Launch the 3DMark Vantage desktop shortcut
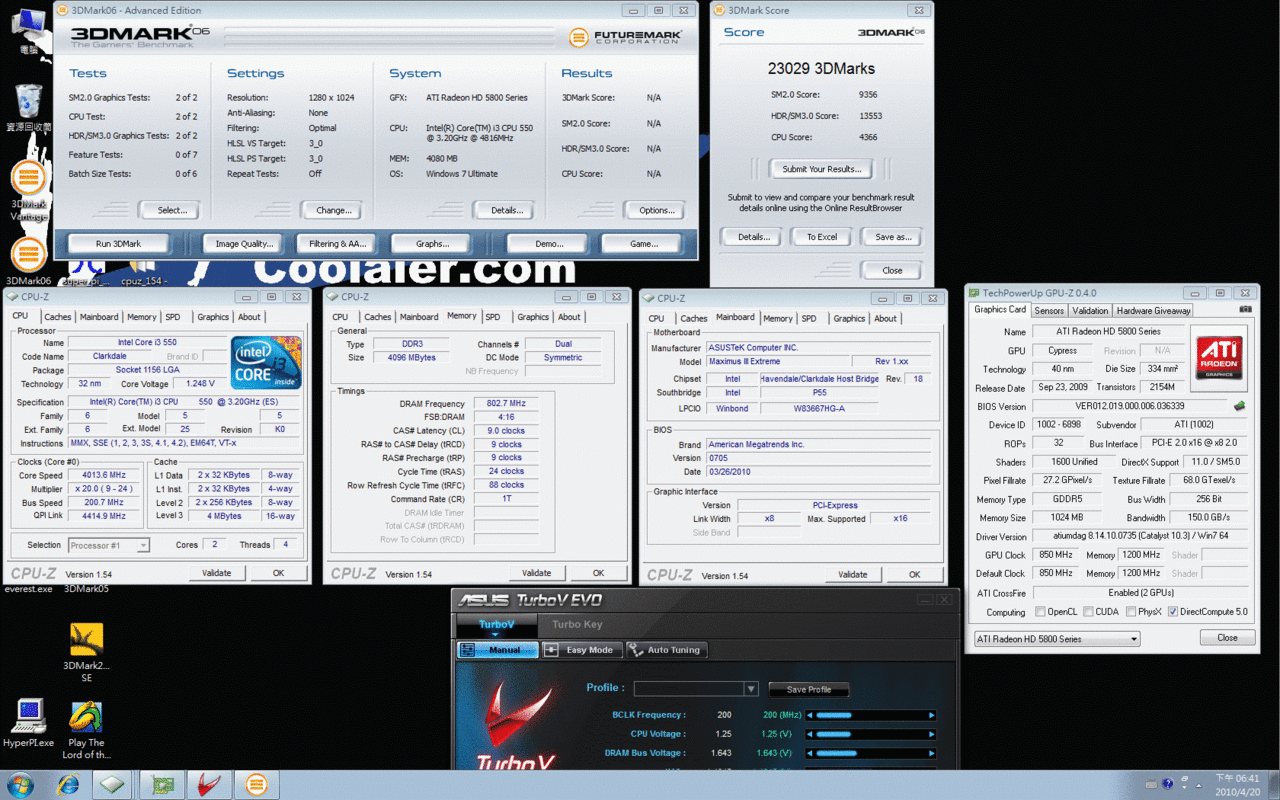The height and width of the screenshot is (800, 1280). pyautogui.click(x=28, y=189)
